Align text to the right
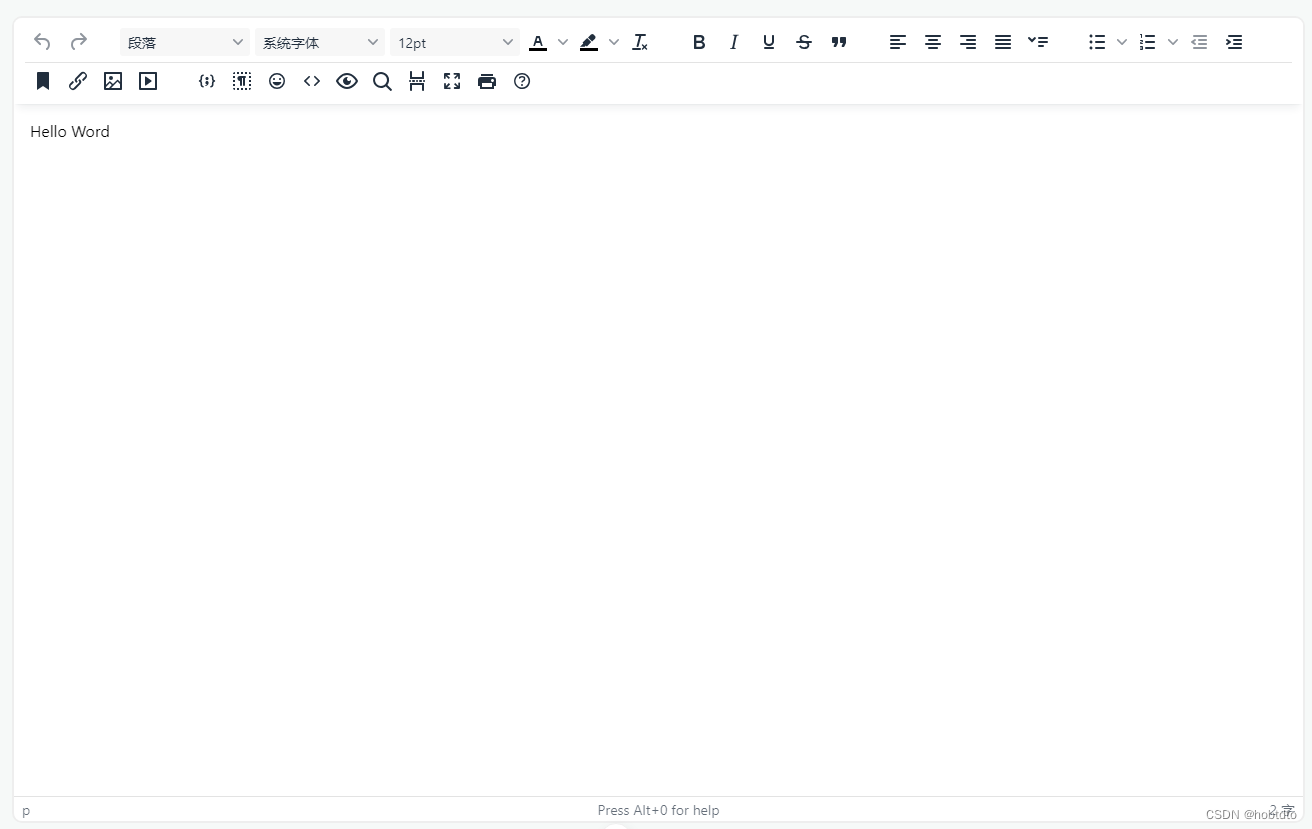1312x829 pixels. point(968,42)
